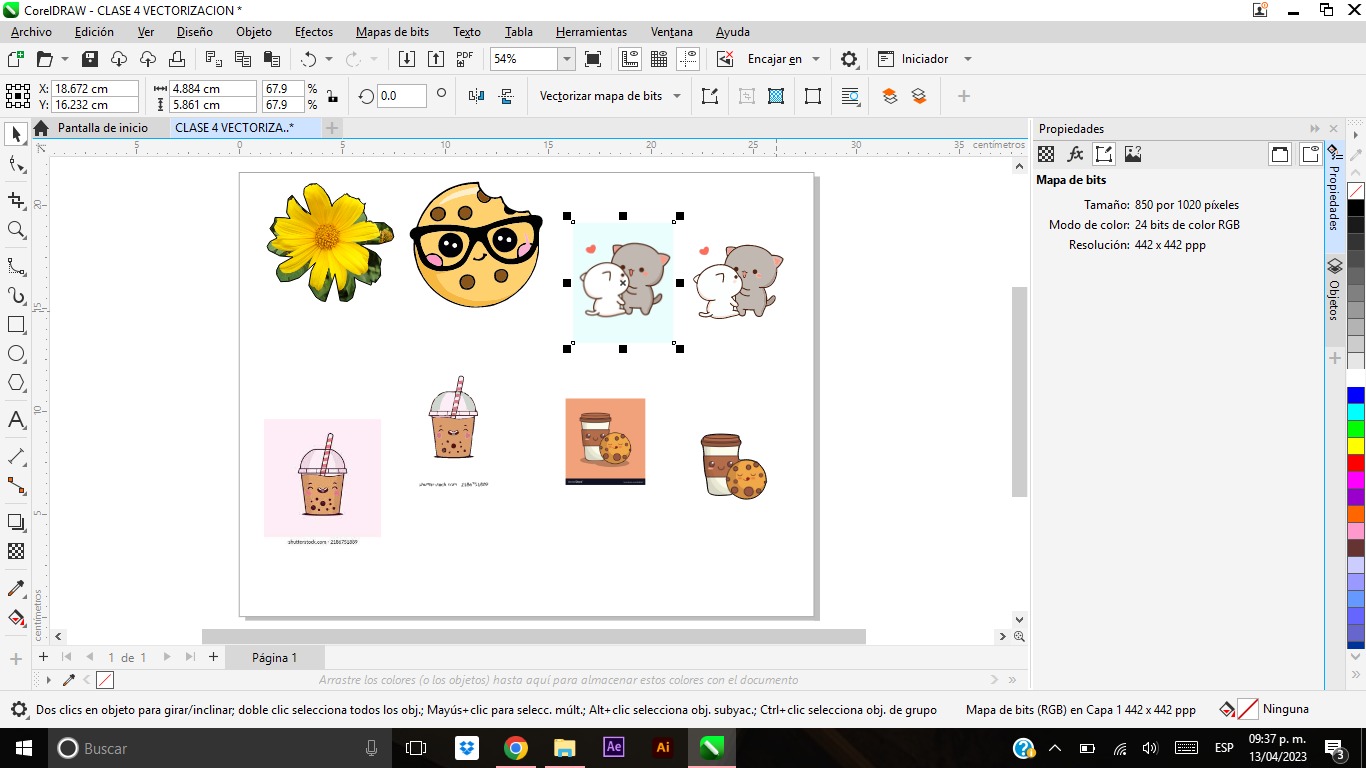Open Adobe Illustrator from the taskbar
The image size is (1366, 768).
point(662,748)
